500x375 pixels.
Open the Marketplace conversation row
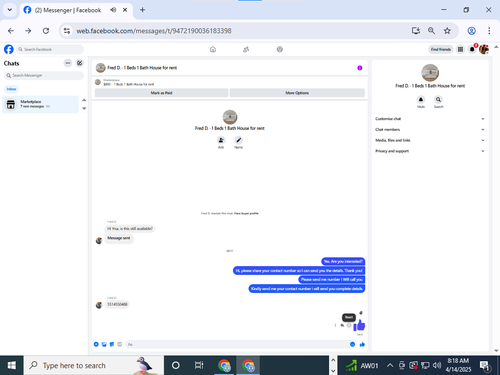point(40,104)
